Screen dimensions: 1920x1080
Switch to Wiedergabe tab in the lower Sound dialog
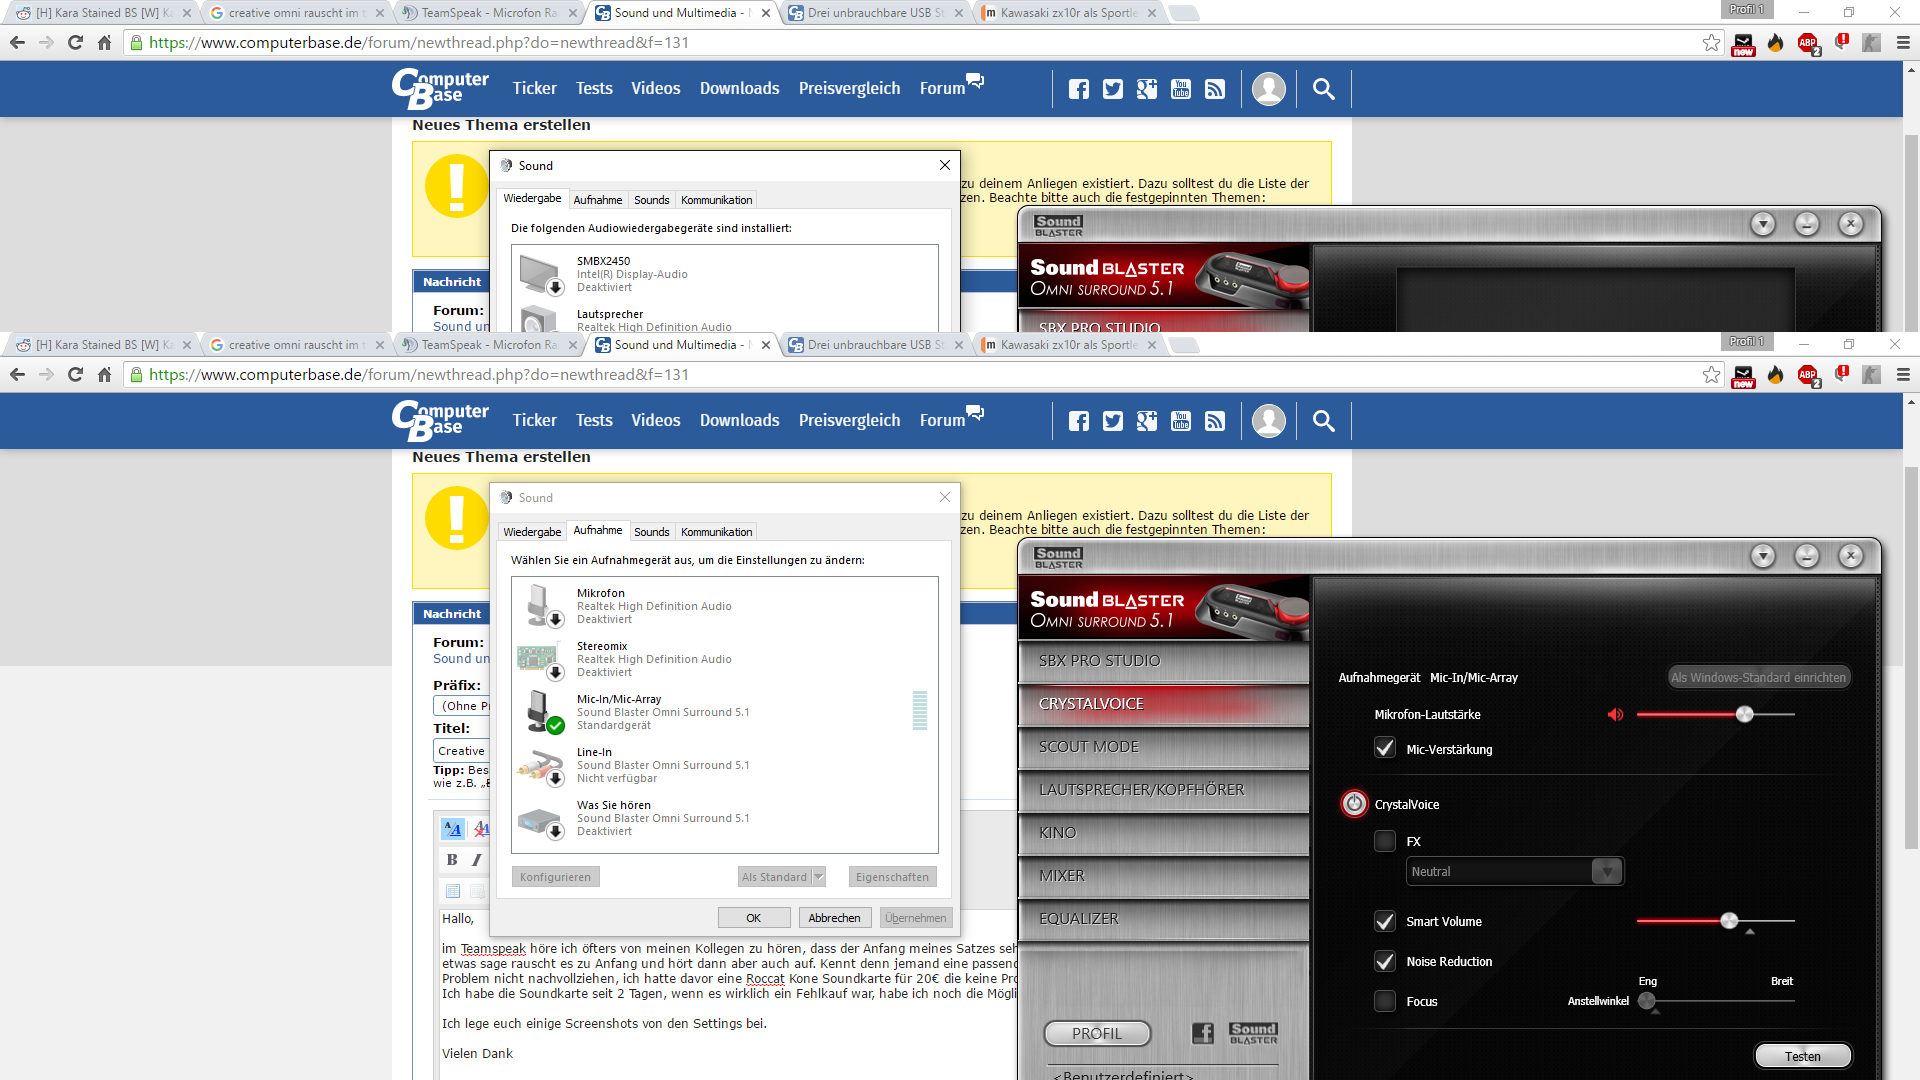click(x=532, y=532)
